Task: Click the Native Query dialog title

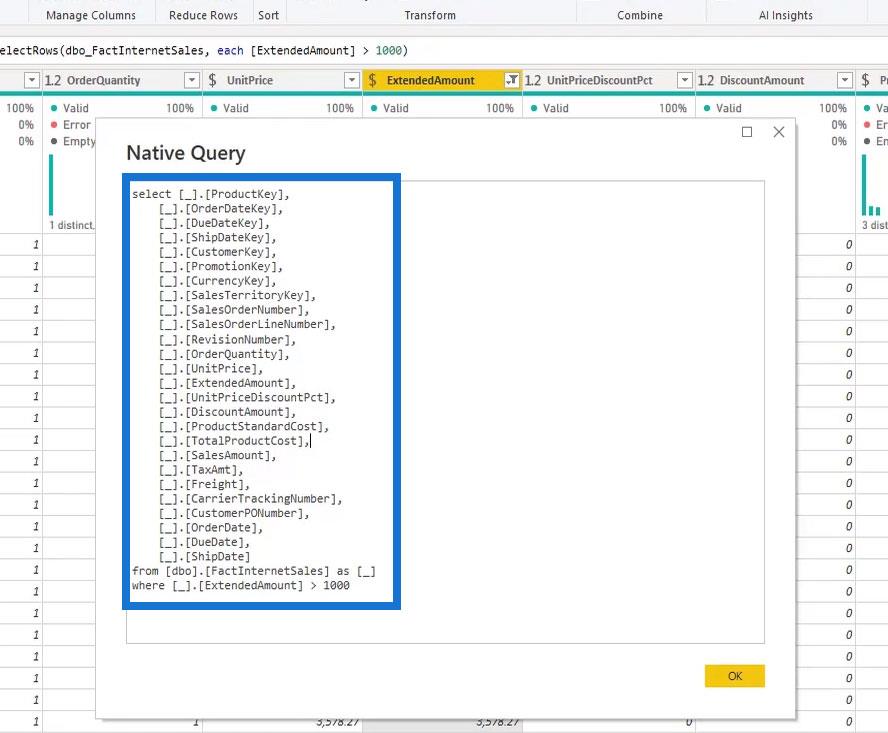Action: [x=186, y=153]
